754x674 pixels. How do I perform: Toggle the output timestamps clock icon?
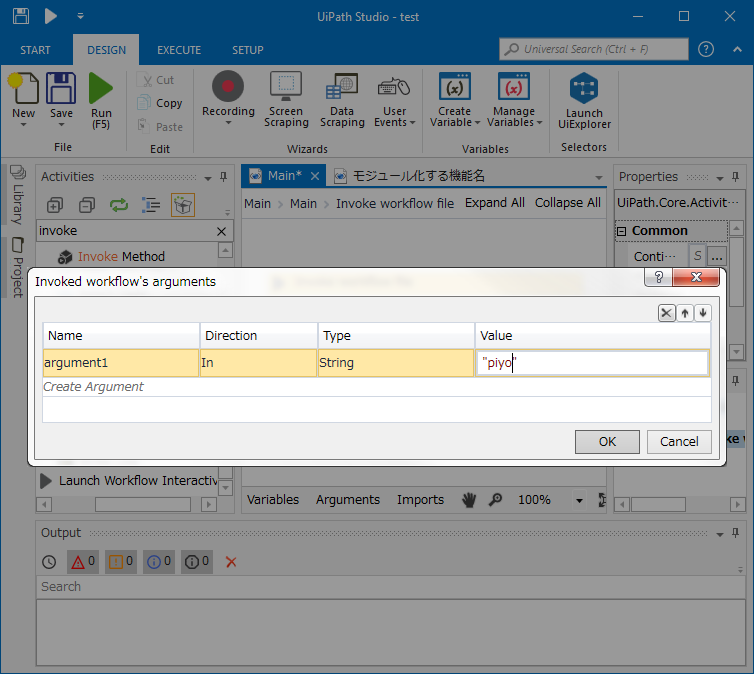point(49,562)
